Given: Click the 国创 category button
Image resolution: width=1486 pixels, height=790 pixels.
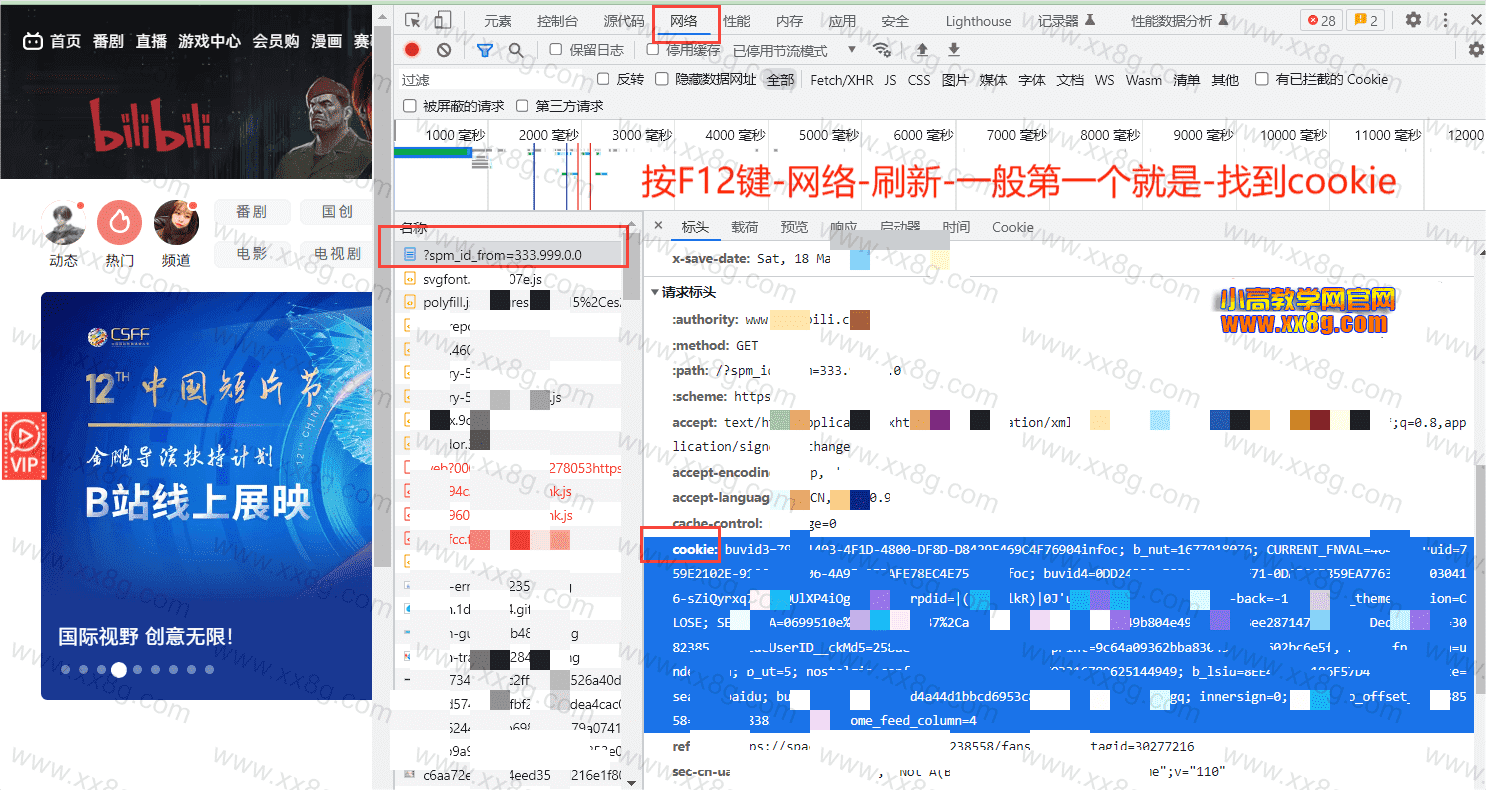Looking at the screenshot, I should coord(337,212).
